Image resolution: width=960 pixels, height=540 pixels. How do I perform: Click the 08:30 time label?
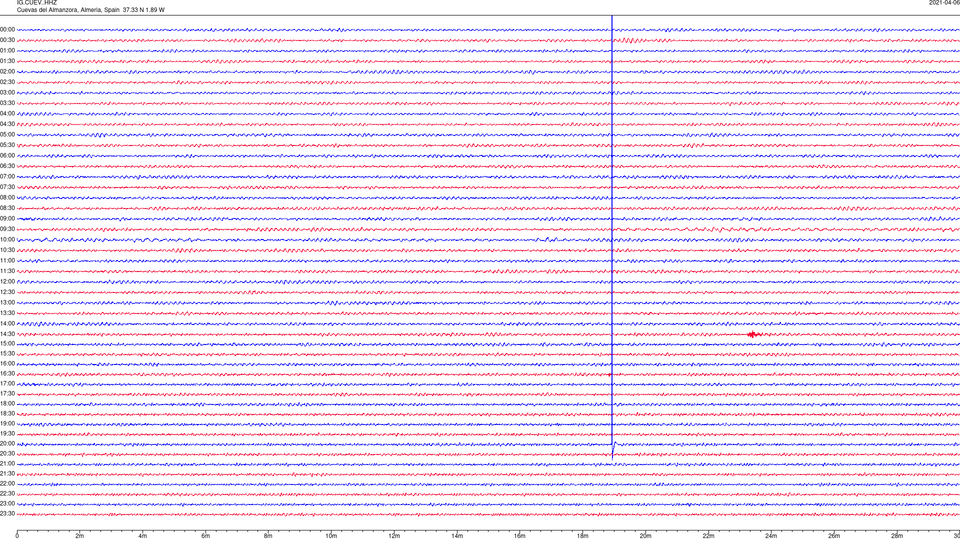(7, 208)
